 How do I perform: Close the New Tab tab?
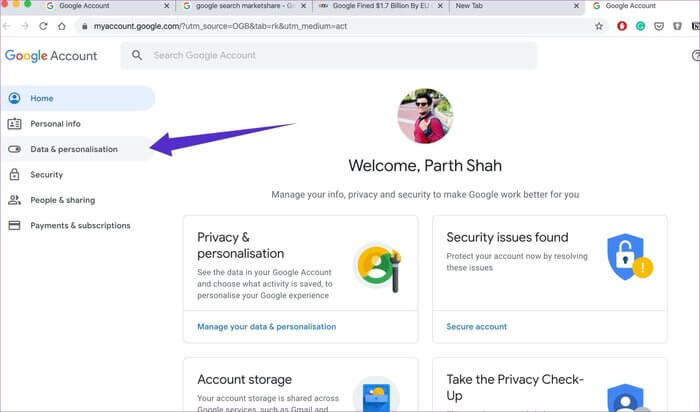click(x=576, y=6)
